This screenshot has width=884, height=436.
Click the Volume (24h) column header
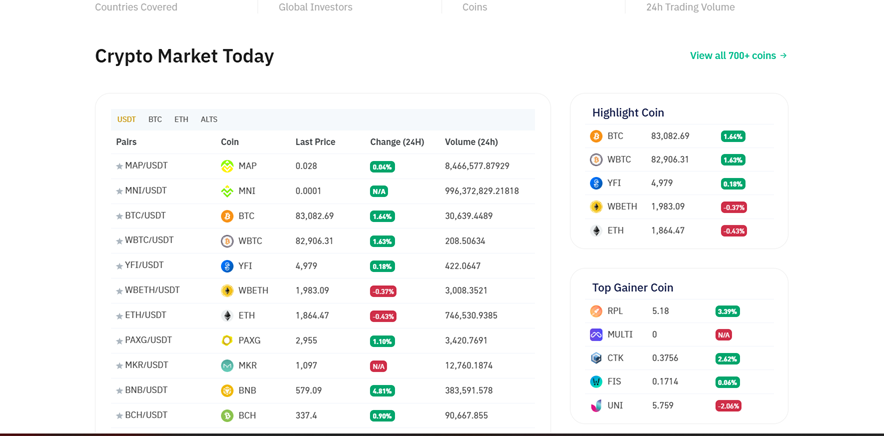tap(471, 142)
